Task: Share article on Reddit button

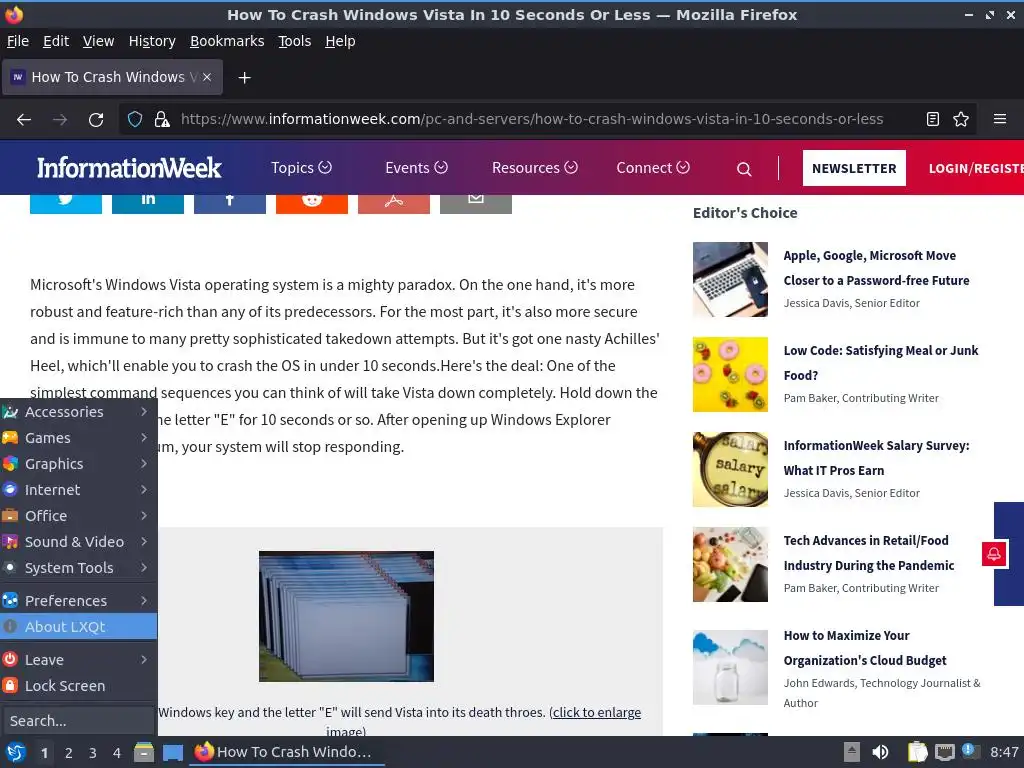Action: coord(312,203)
